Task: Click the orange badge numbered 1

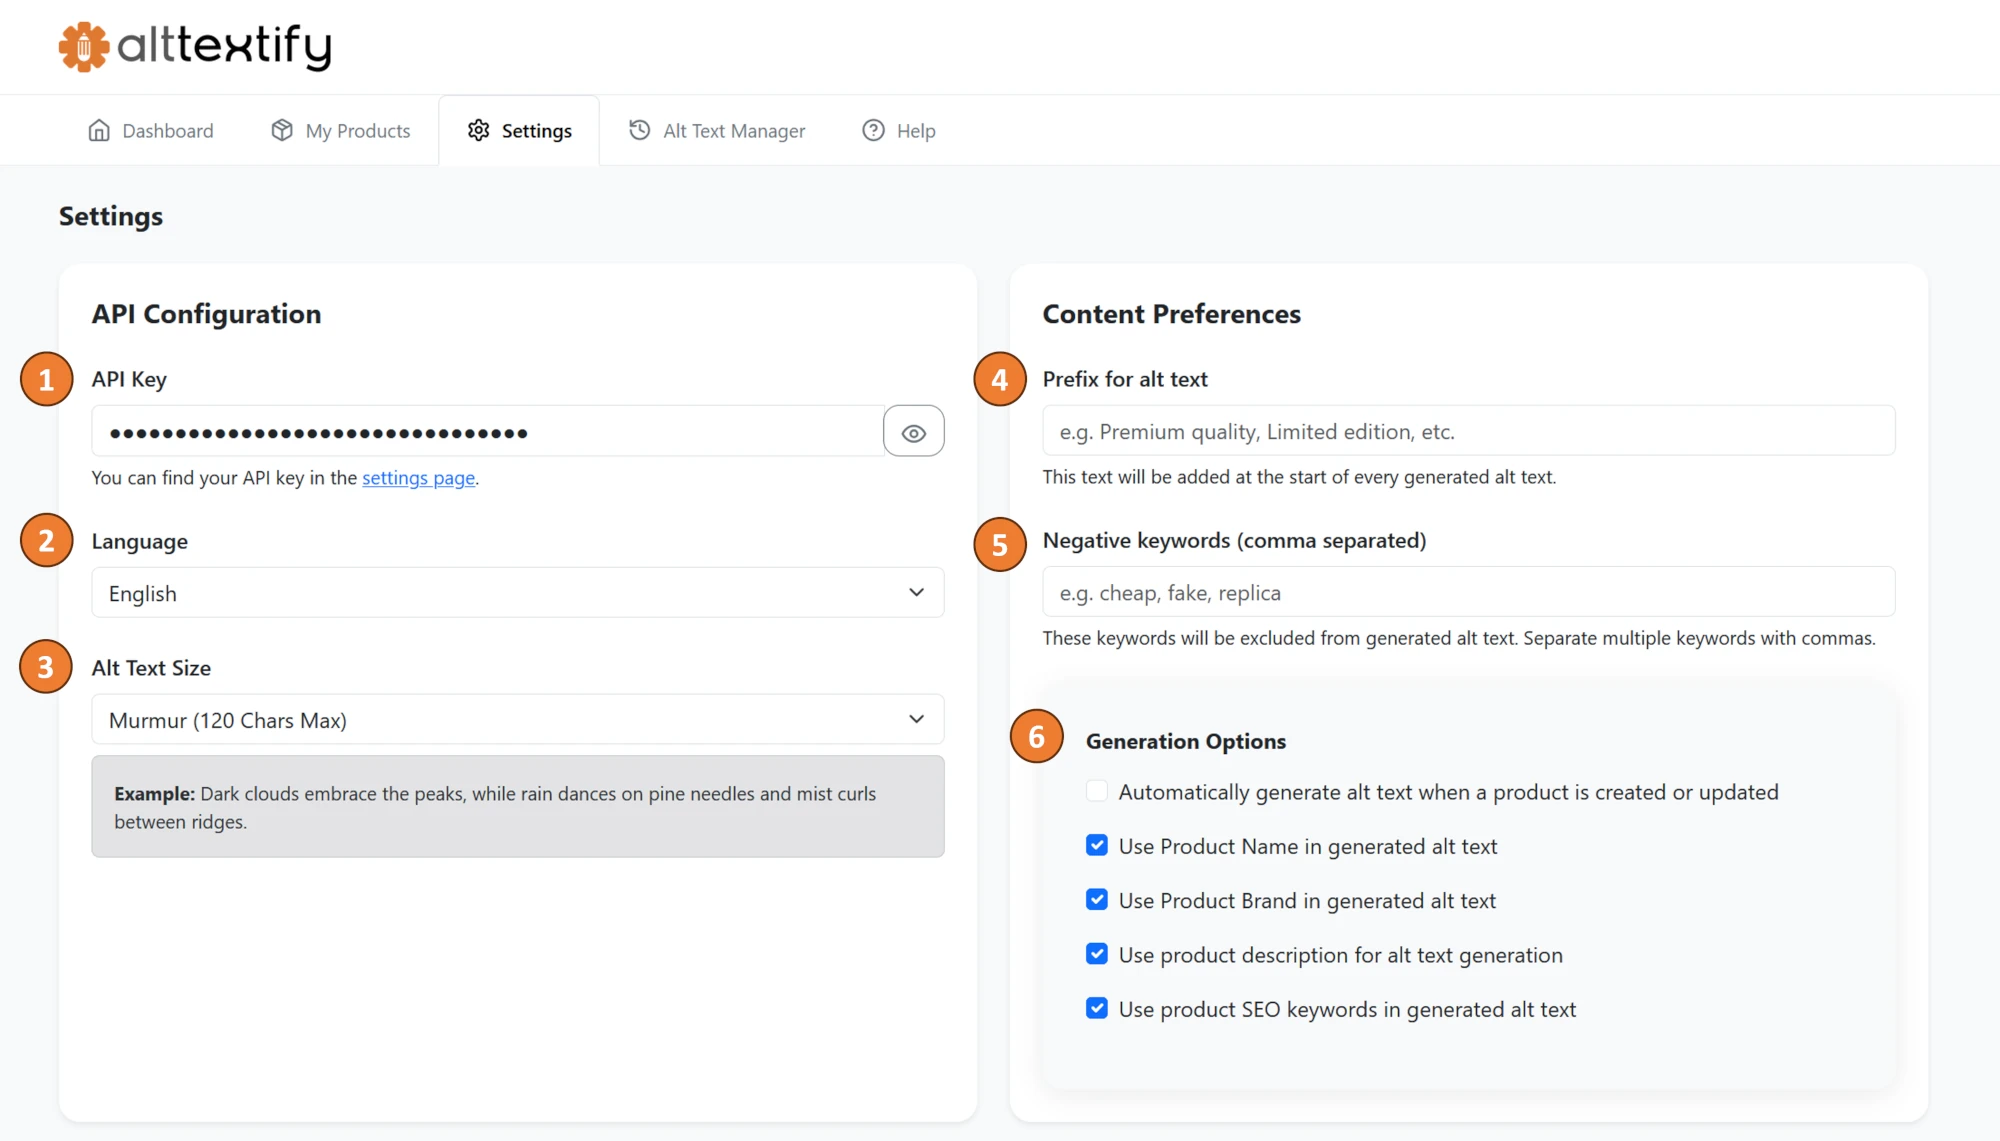Action: coord(45,379)
